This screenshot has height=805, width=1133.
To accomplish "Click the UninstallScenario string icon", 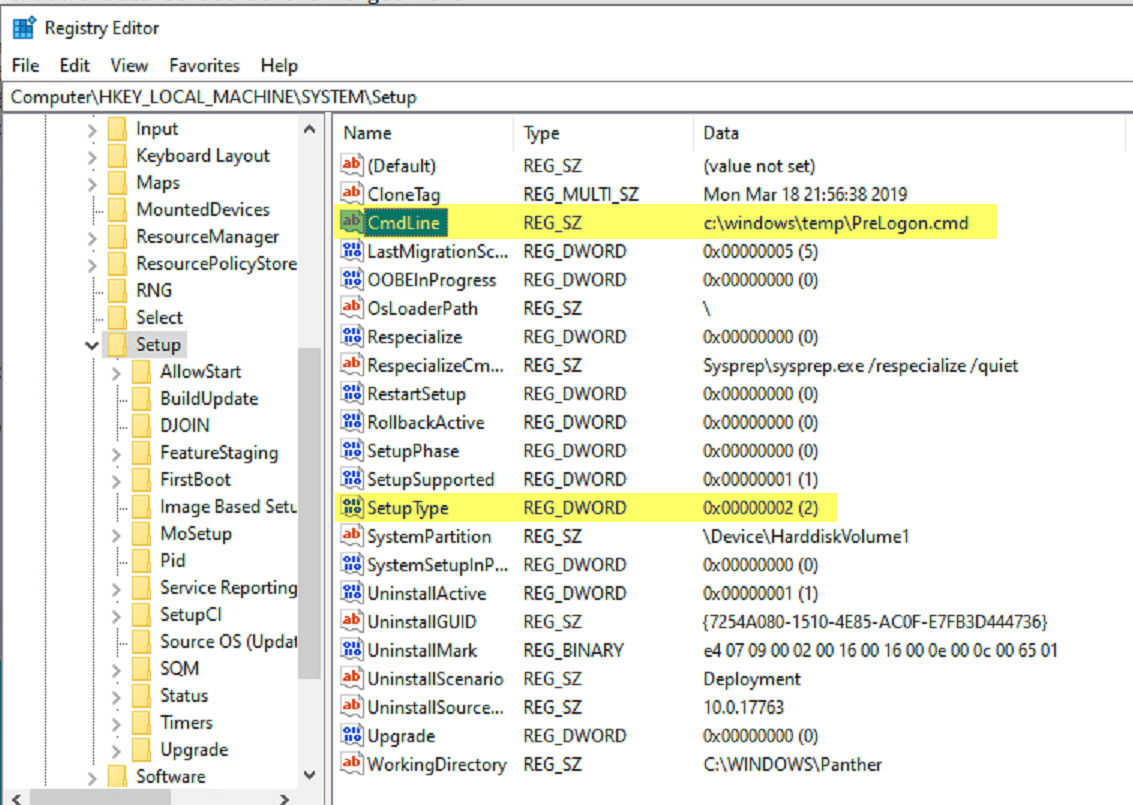I will pyautogui.click(x=352, y=679).
